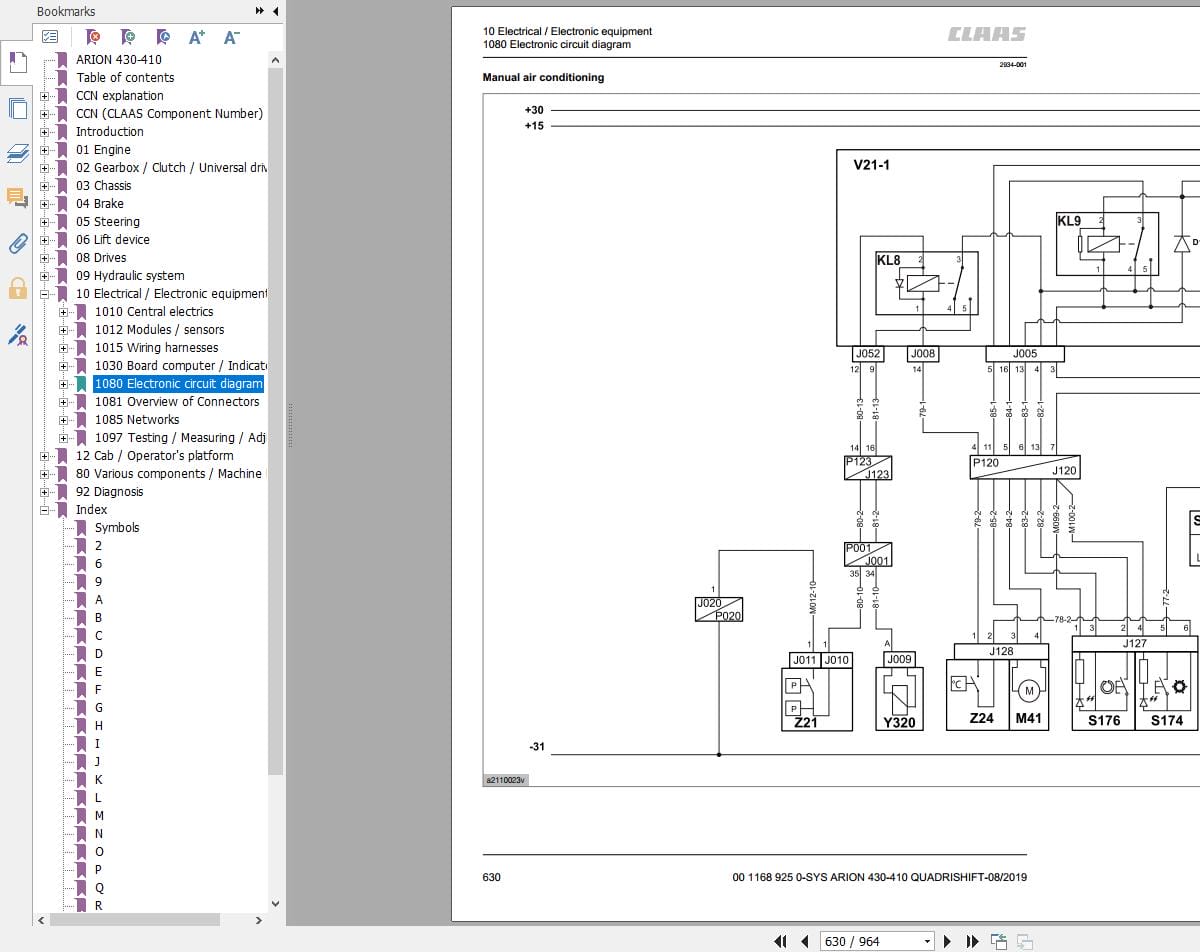Screen dimensions: 1200x952
Task: Select the 03 Chassis bookmark
Action: 104,186
